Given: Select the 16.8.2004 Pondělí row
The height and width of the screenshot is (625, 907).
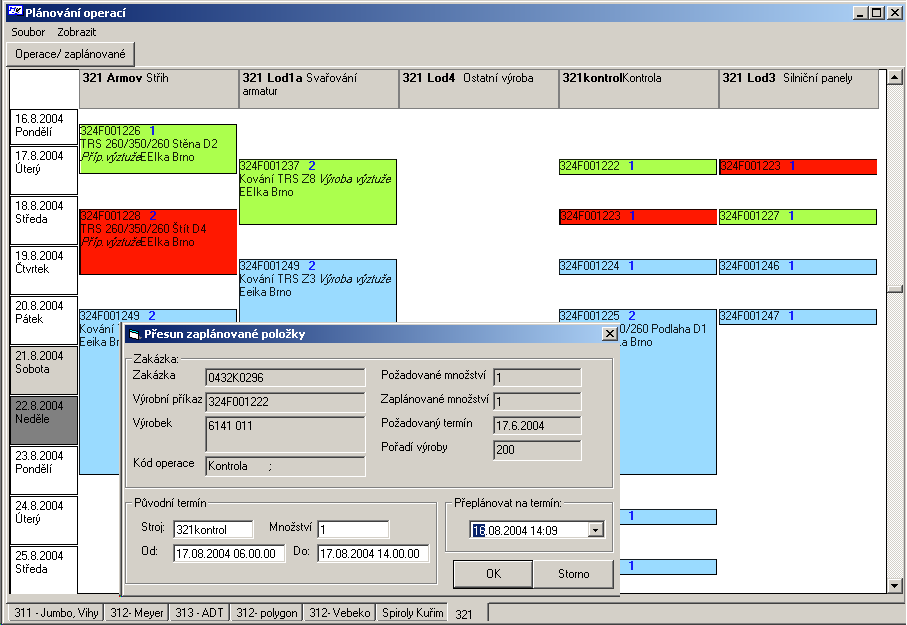Looking at the screenshot, I should point(44,127).
